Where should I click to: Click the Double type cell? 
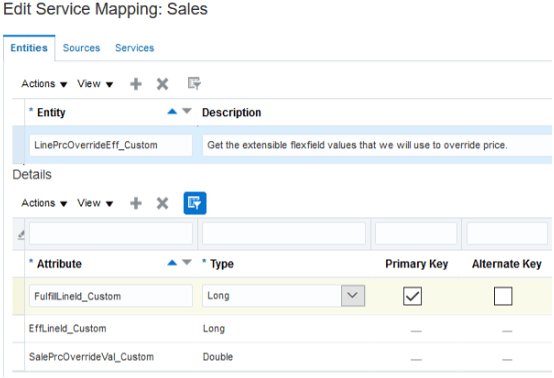click(218, 357)
